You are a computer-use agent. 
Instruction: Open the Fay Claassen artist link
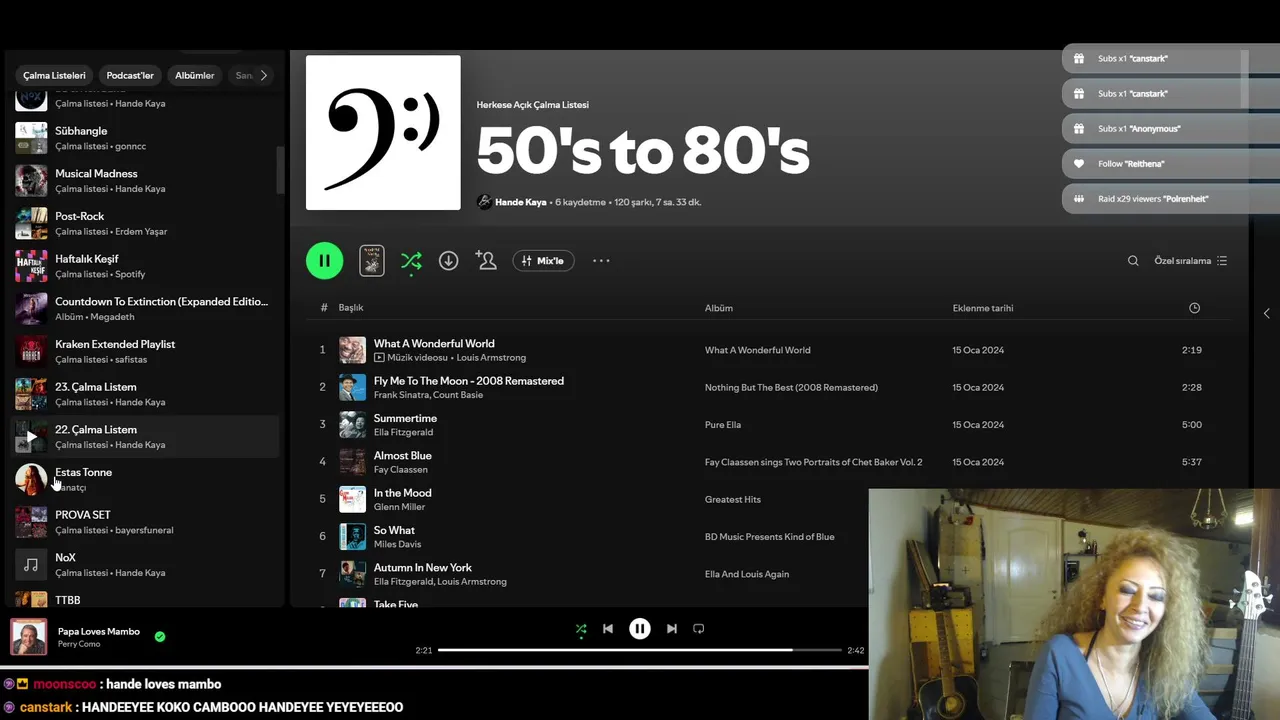pyautogui.click(x=401, y=470)
